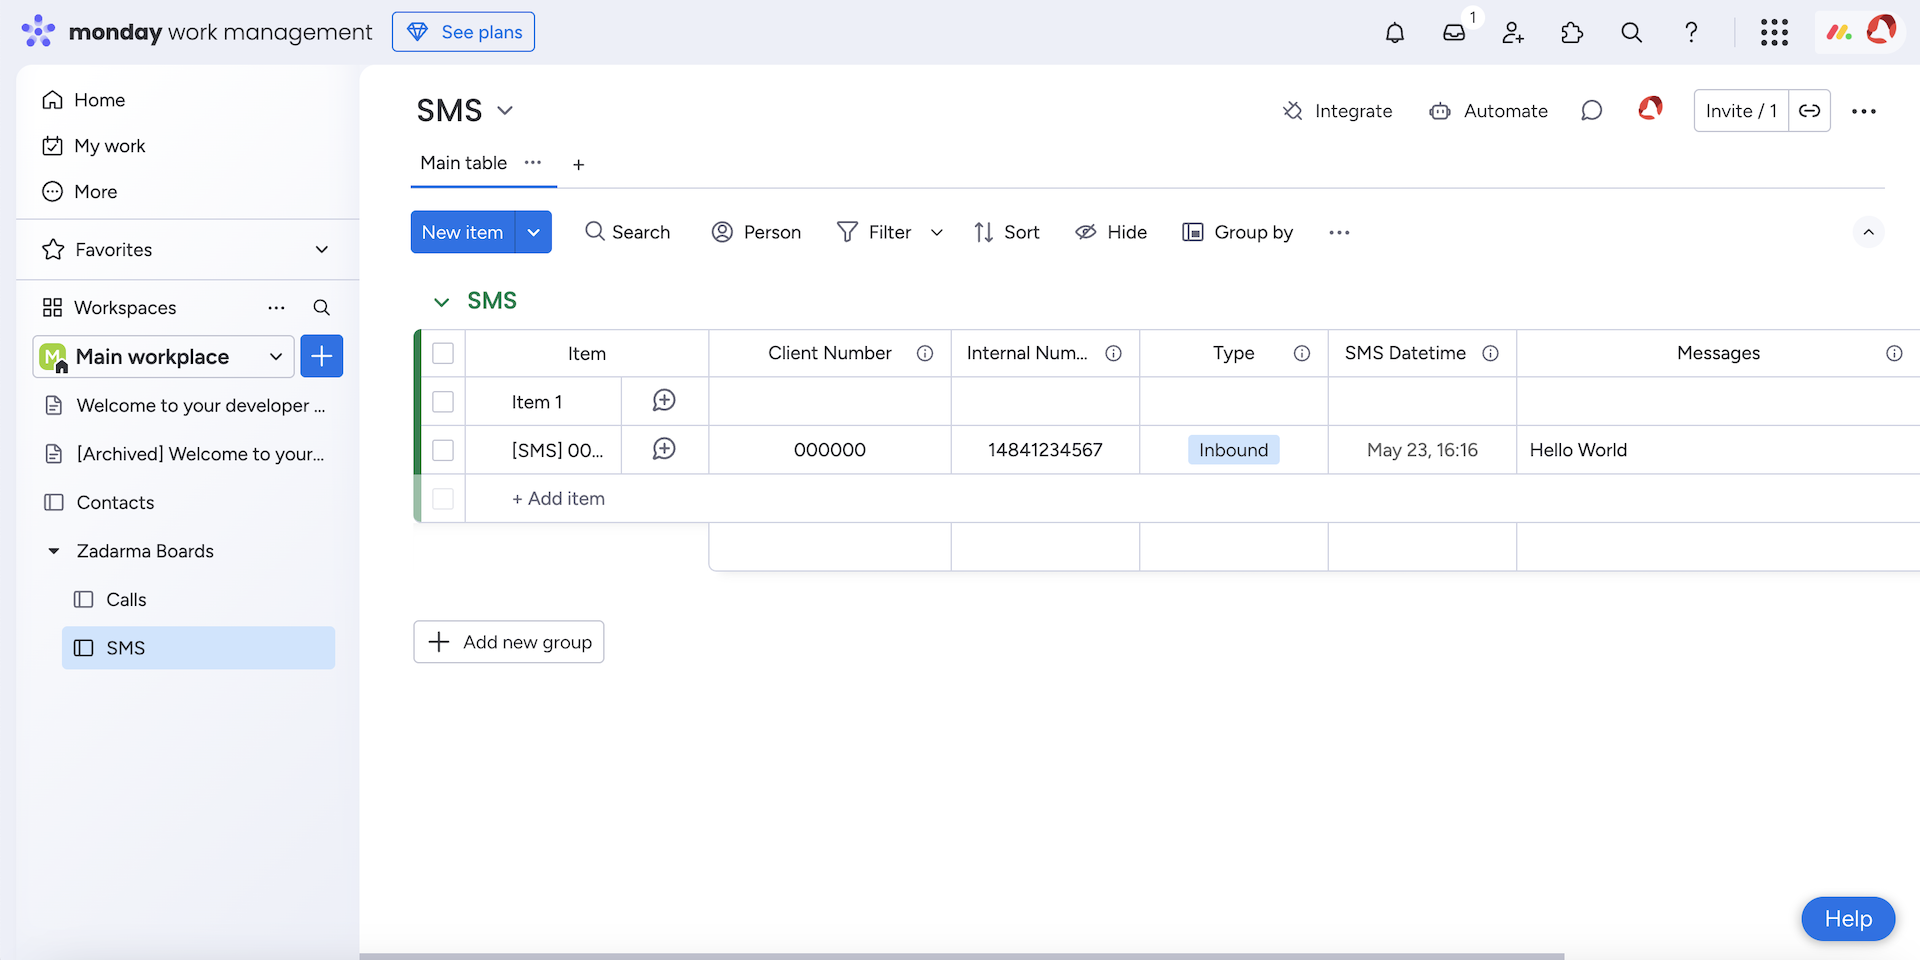Copy the board link icon next to Invite
This screenshot has height=960, width=1920.
point(1809,111)
